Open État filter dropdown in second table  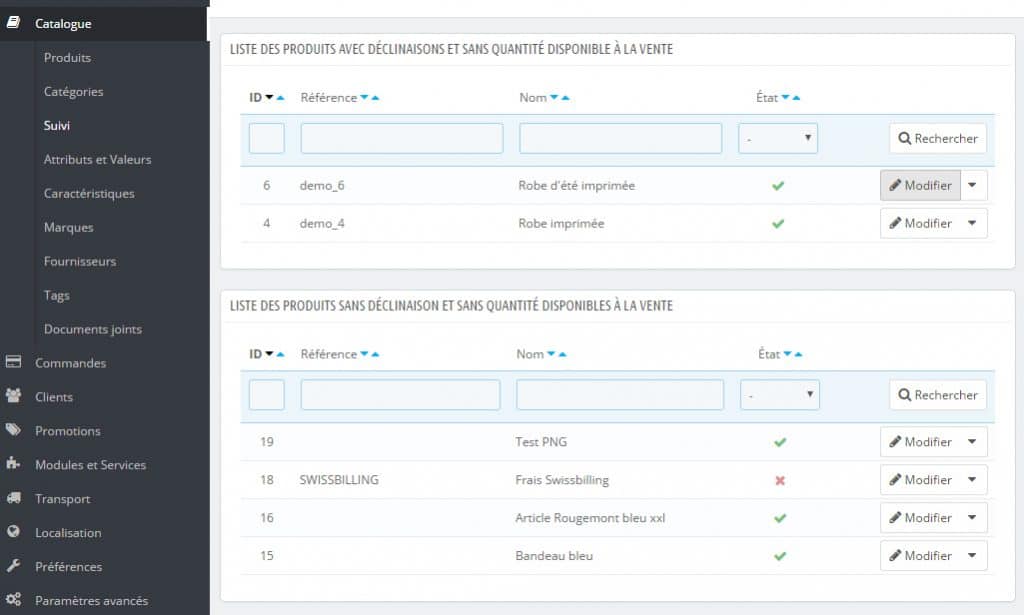[780, 395]
